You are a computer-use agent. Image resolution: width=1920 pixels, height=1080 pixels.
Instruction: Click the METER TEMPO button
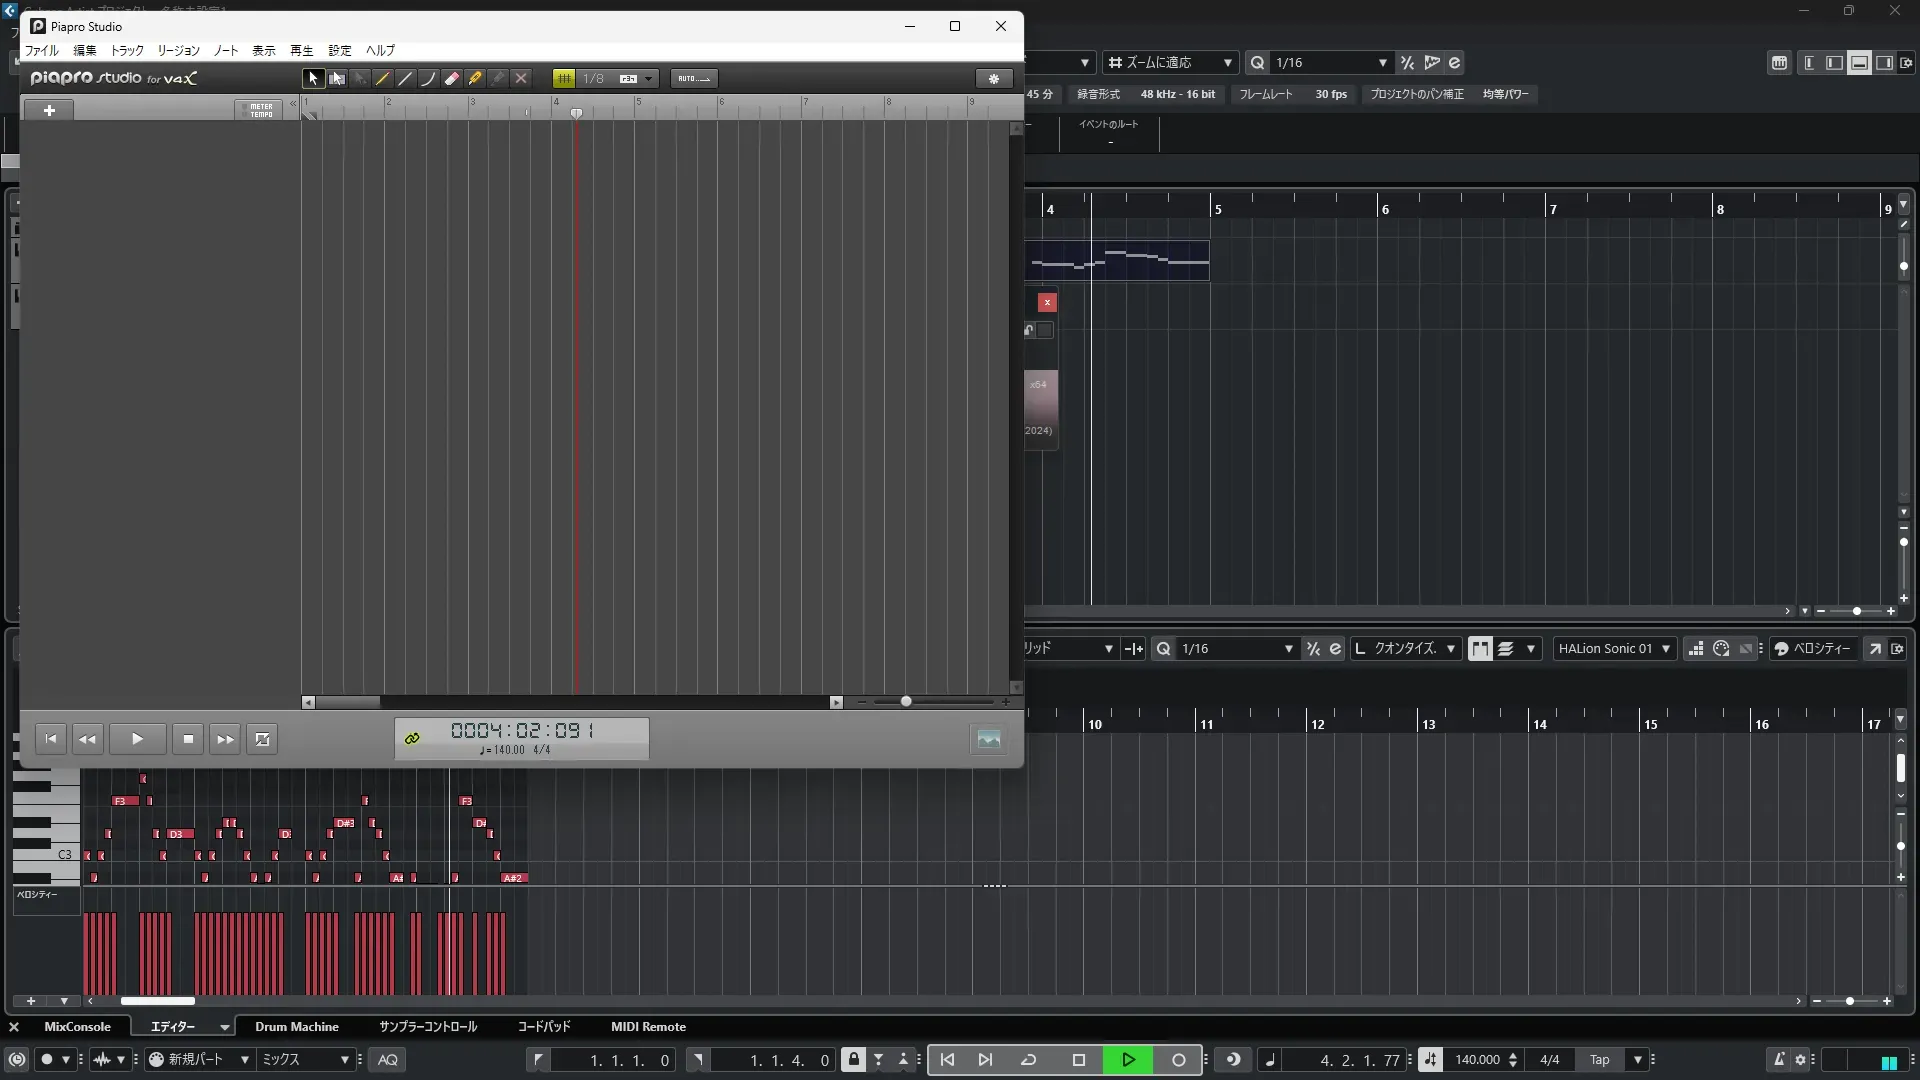click(x=260, y=110)
